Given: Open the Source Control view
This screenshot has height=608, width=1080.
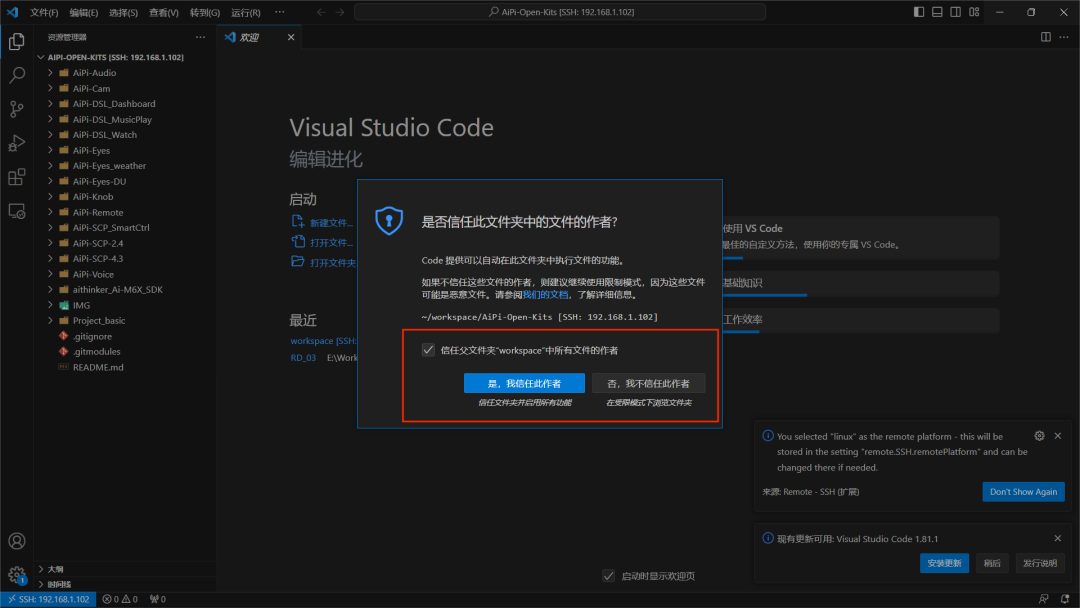Looking at the screenshot, I should point(17,109).
